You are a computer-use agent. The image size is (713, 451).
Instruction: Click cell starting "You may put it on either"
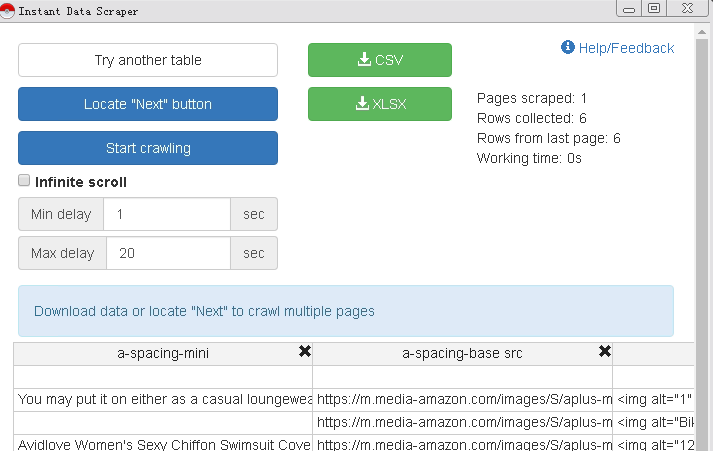pyautogui.click(x=163, y=400)
